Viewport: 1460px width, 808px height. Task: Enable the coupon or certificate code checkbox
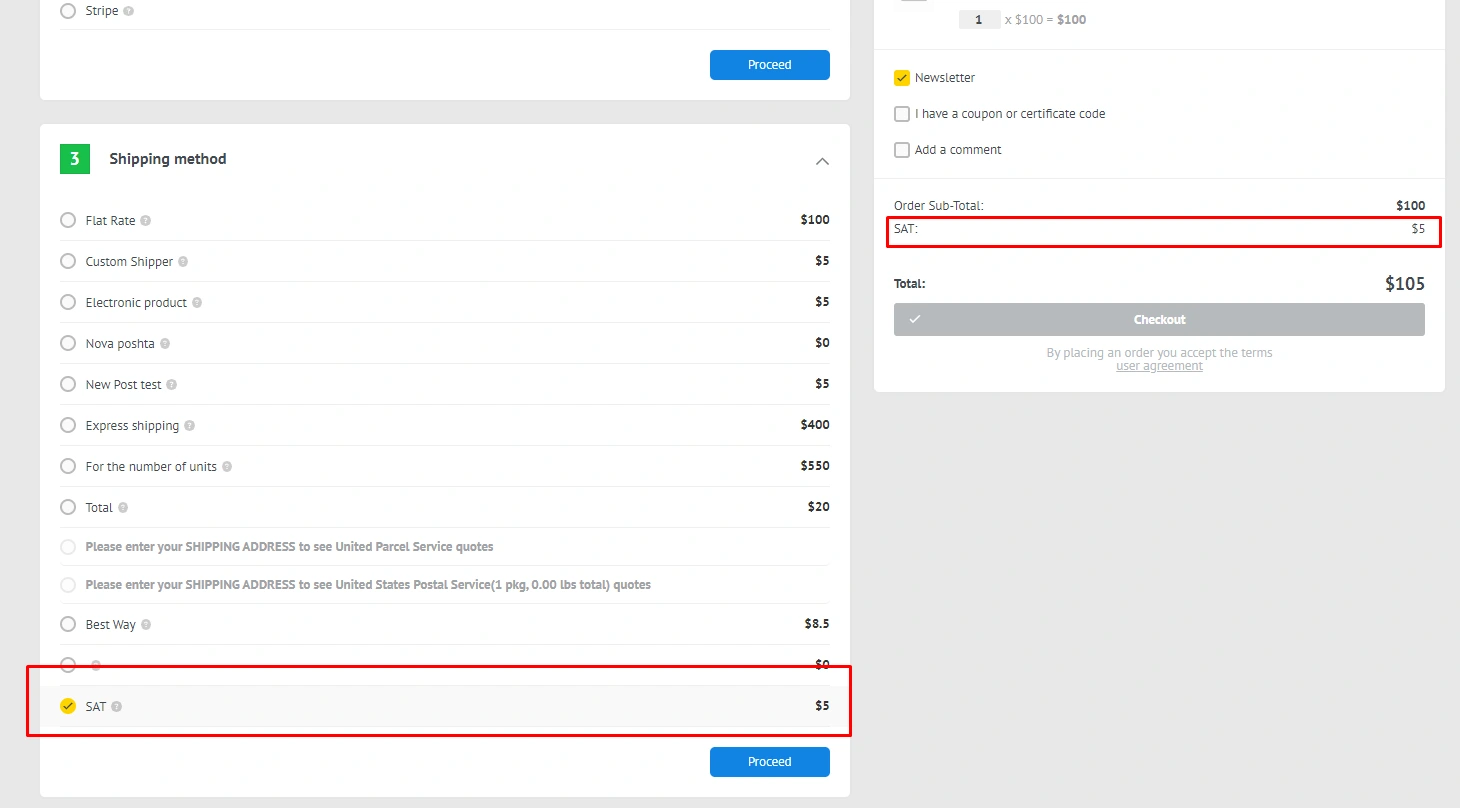point(902,114)
